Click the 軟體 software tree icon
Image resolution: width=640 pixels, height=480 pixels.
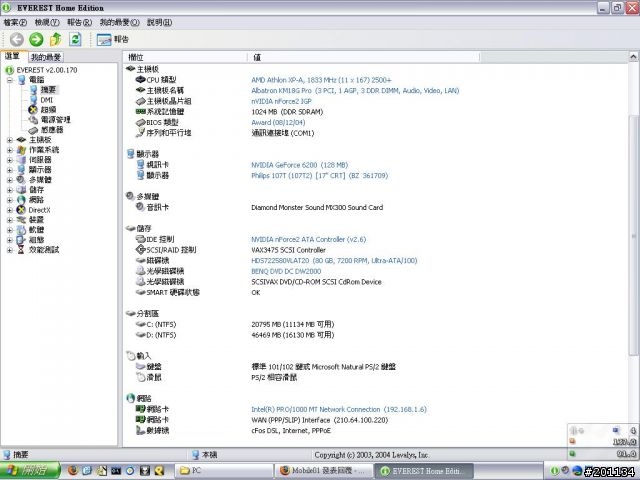click(x=21, y=230)
